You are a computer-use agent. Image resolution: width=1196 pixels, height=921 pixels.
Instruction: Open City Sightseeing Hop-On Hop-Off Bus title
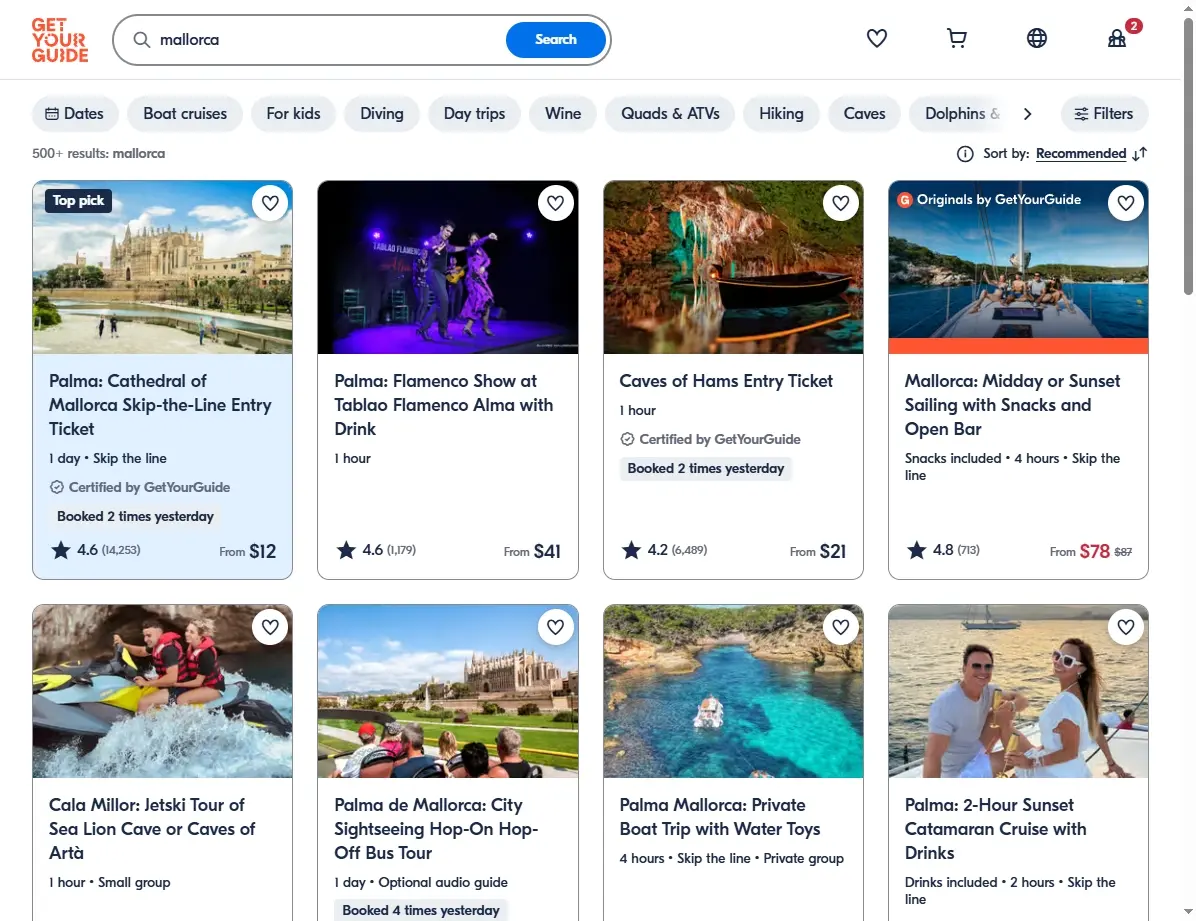tap(436, 829)
